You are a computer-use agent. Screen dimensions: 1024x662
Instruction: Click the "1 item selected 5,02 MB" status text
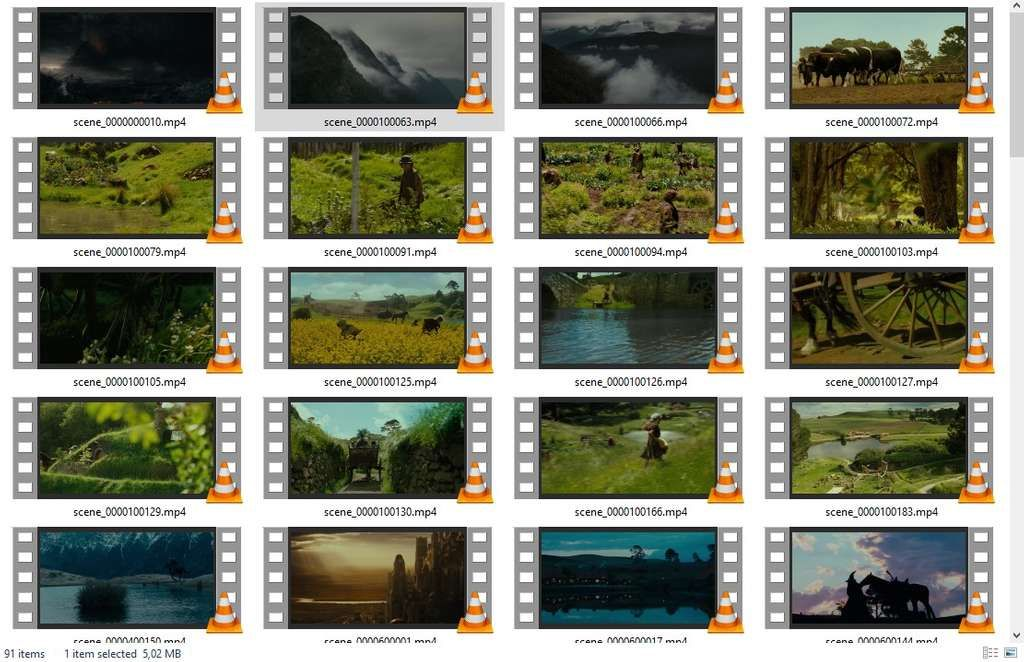click(123, 654)
